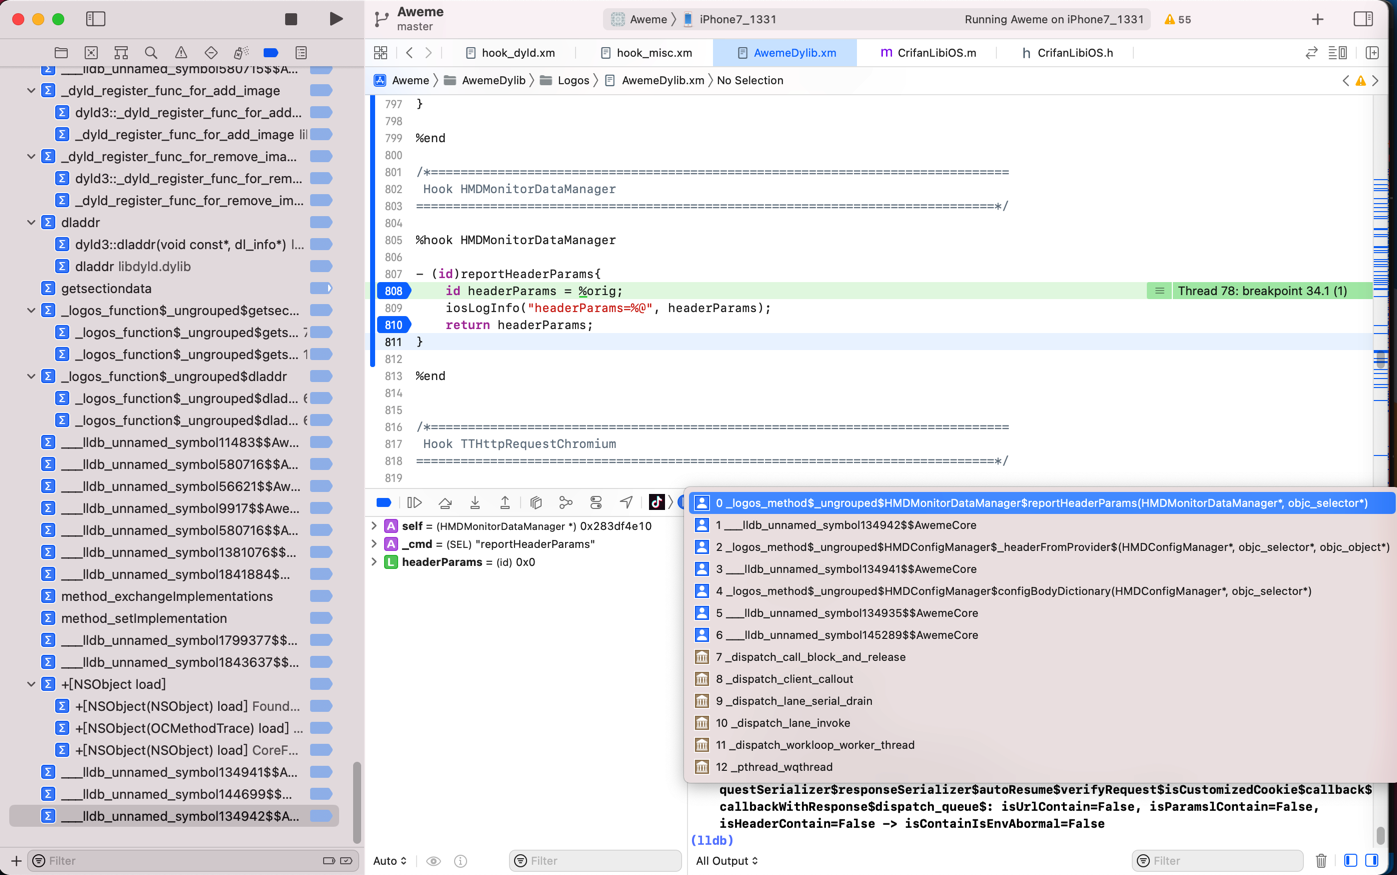Open the Debug View Hierarchy button
This screenshot has height=875, width=1397.
click(536, 503)
